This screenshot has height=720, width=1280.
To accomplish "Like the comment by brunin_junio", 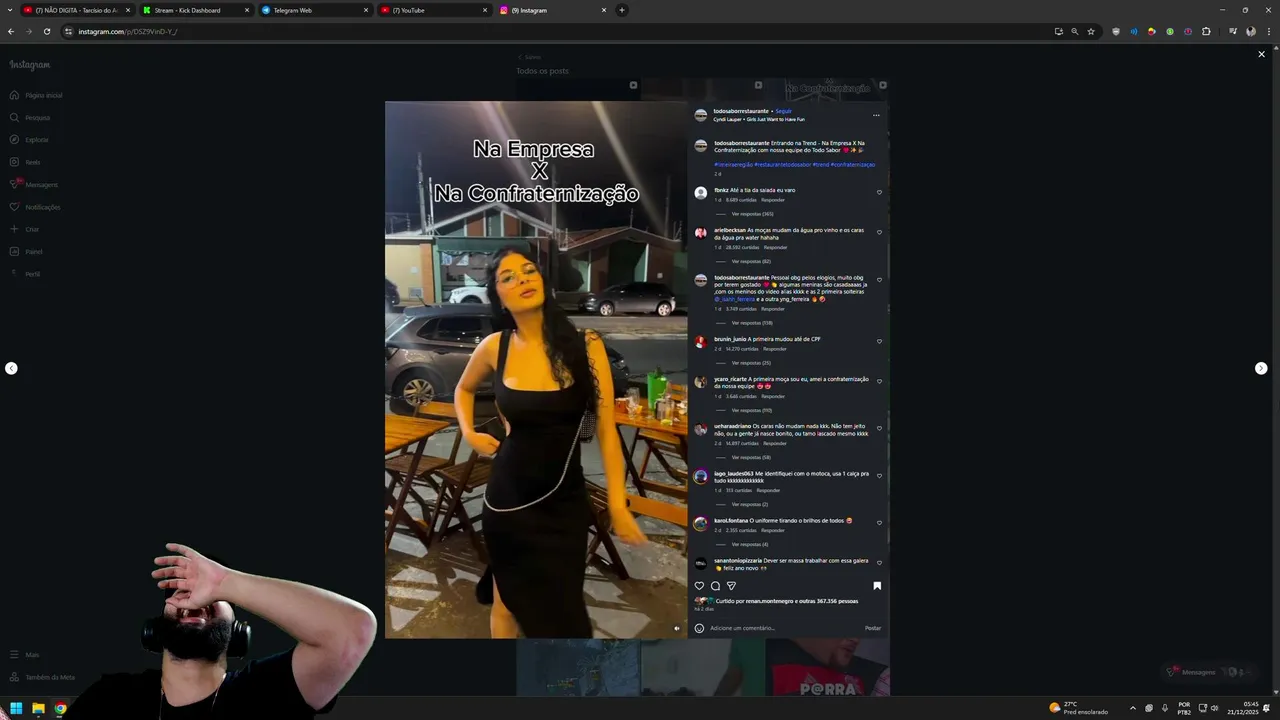I will point(879,341).
